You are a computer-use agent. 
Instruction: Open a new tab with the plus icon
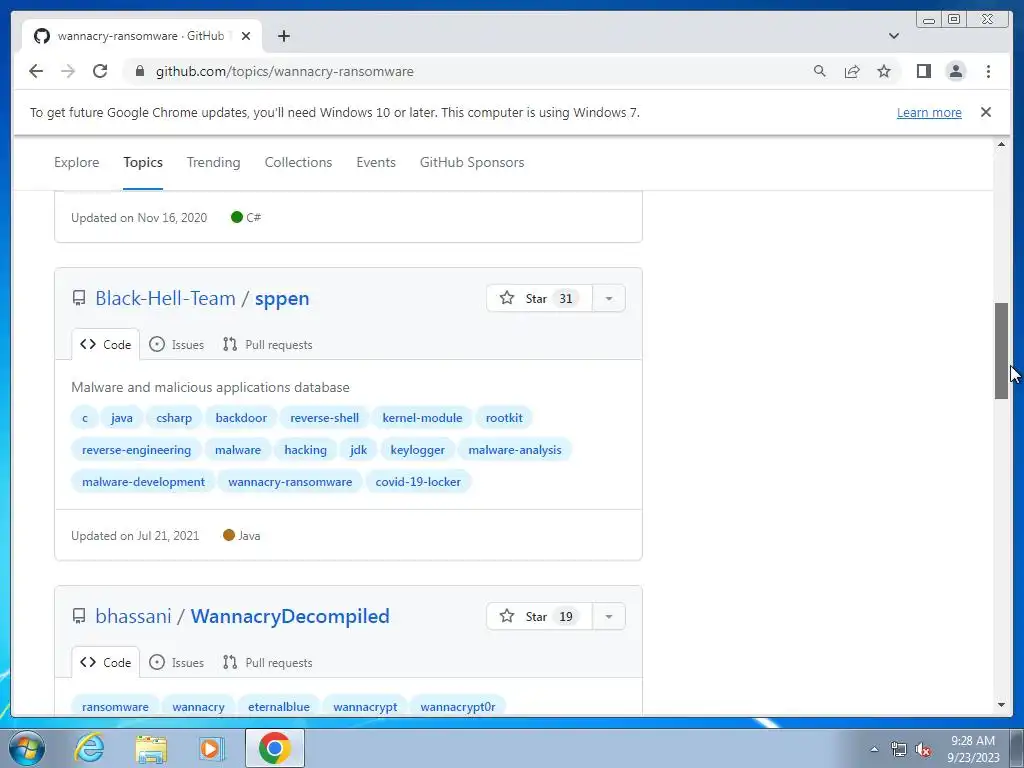click(283, 36)
